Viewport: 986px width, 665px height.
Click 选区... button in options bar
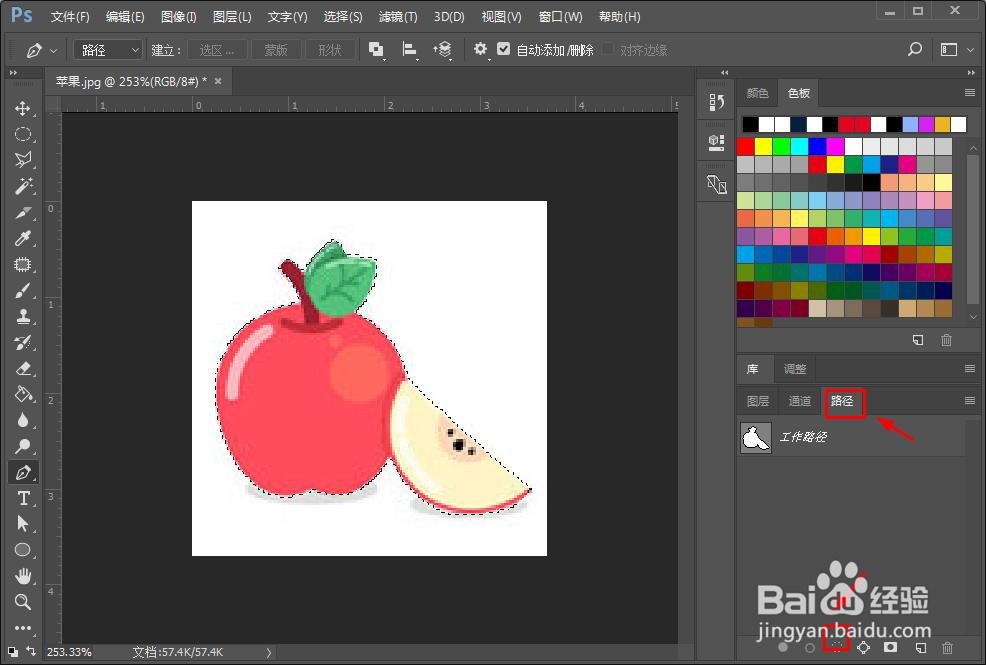point(217,50)
